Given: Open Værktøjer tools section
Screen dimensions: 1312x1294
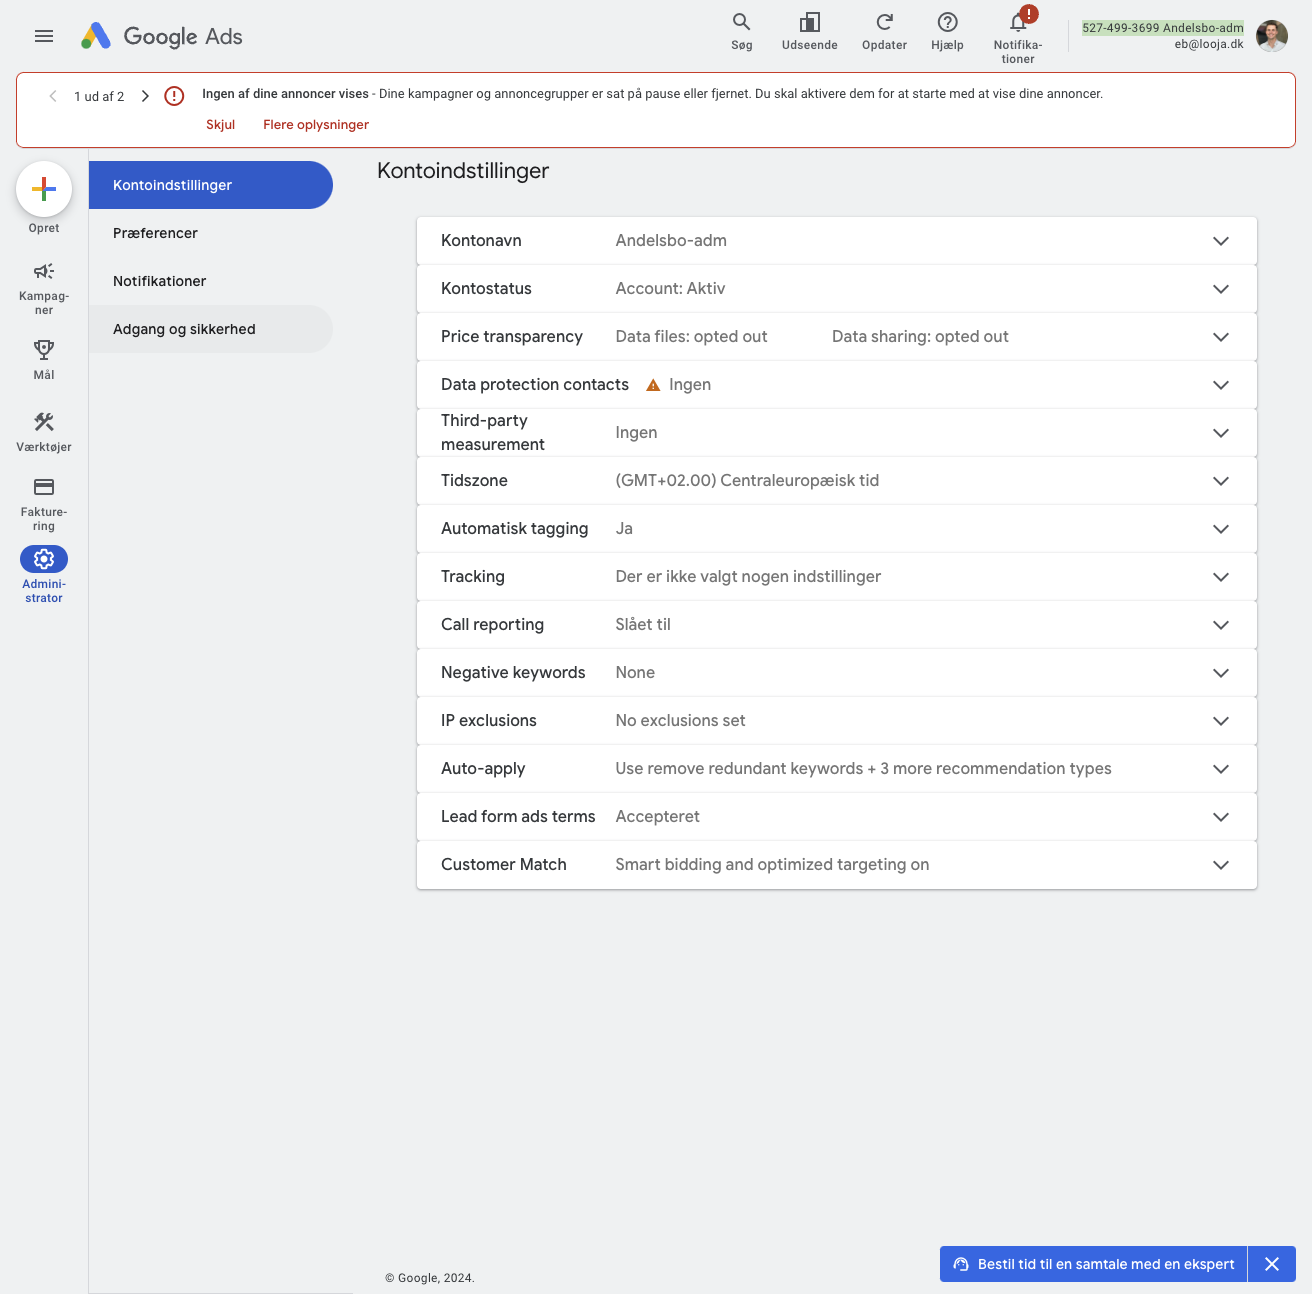Looking at the screenshot, I should coord(44,432).
